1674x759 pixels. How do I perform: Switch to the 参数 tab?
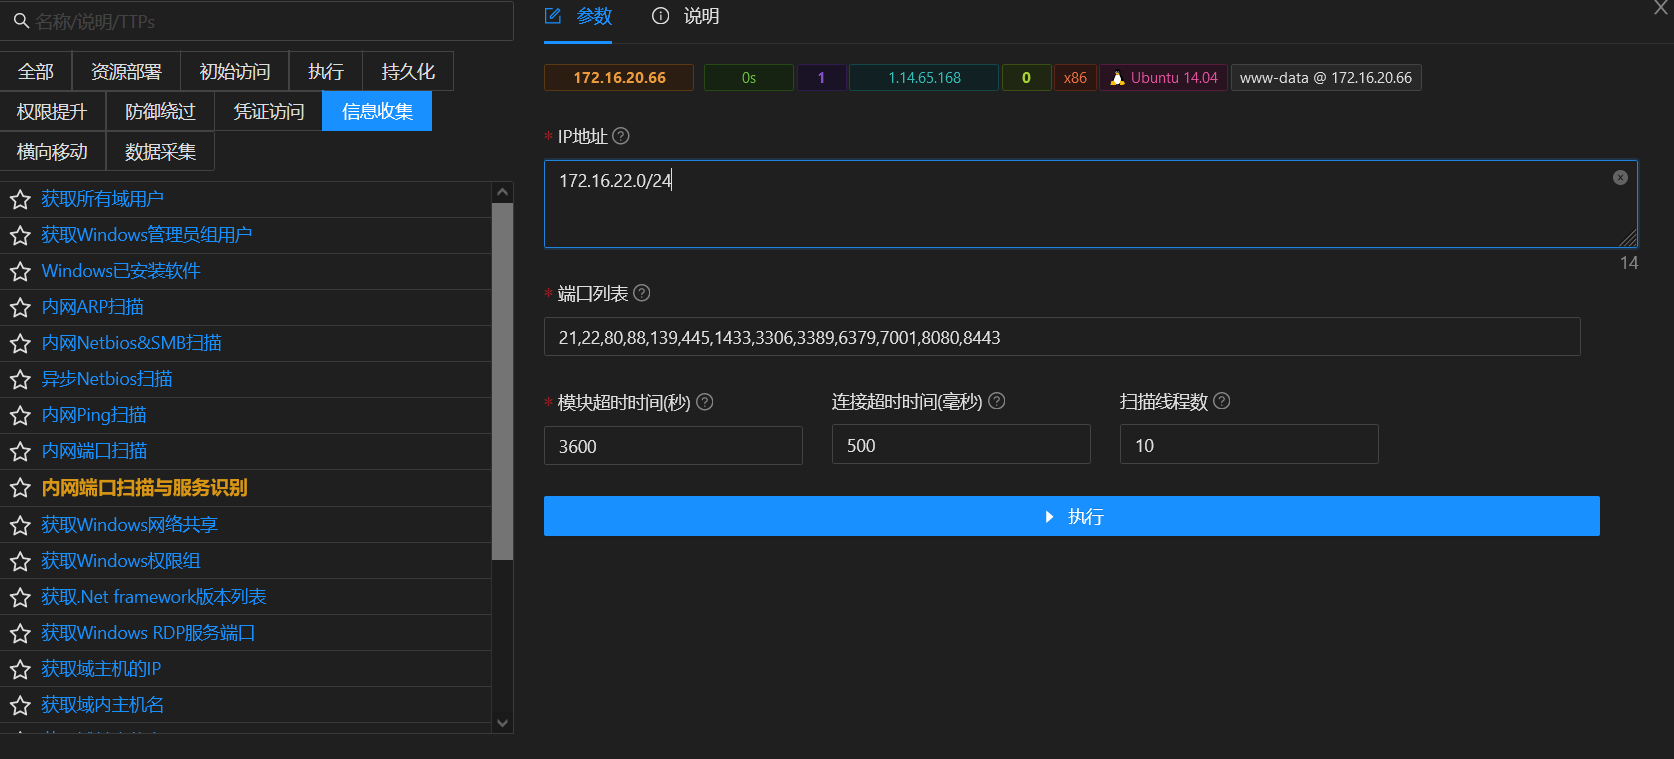(x=578, y=17)
